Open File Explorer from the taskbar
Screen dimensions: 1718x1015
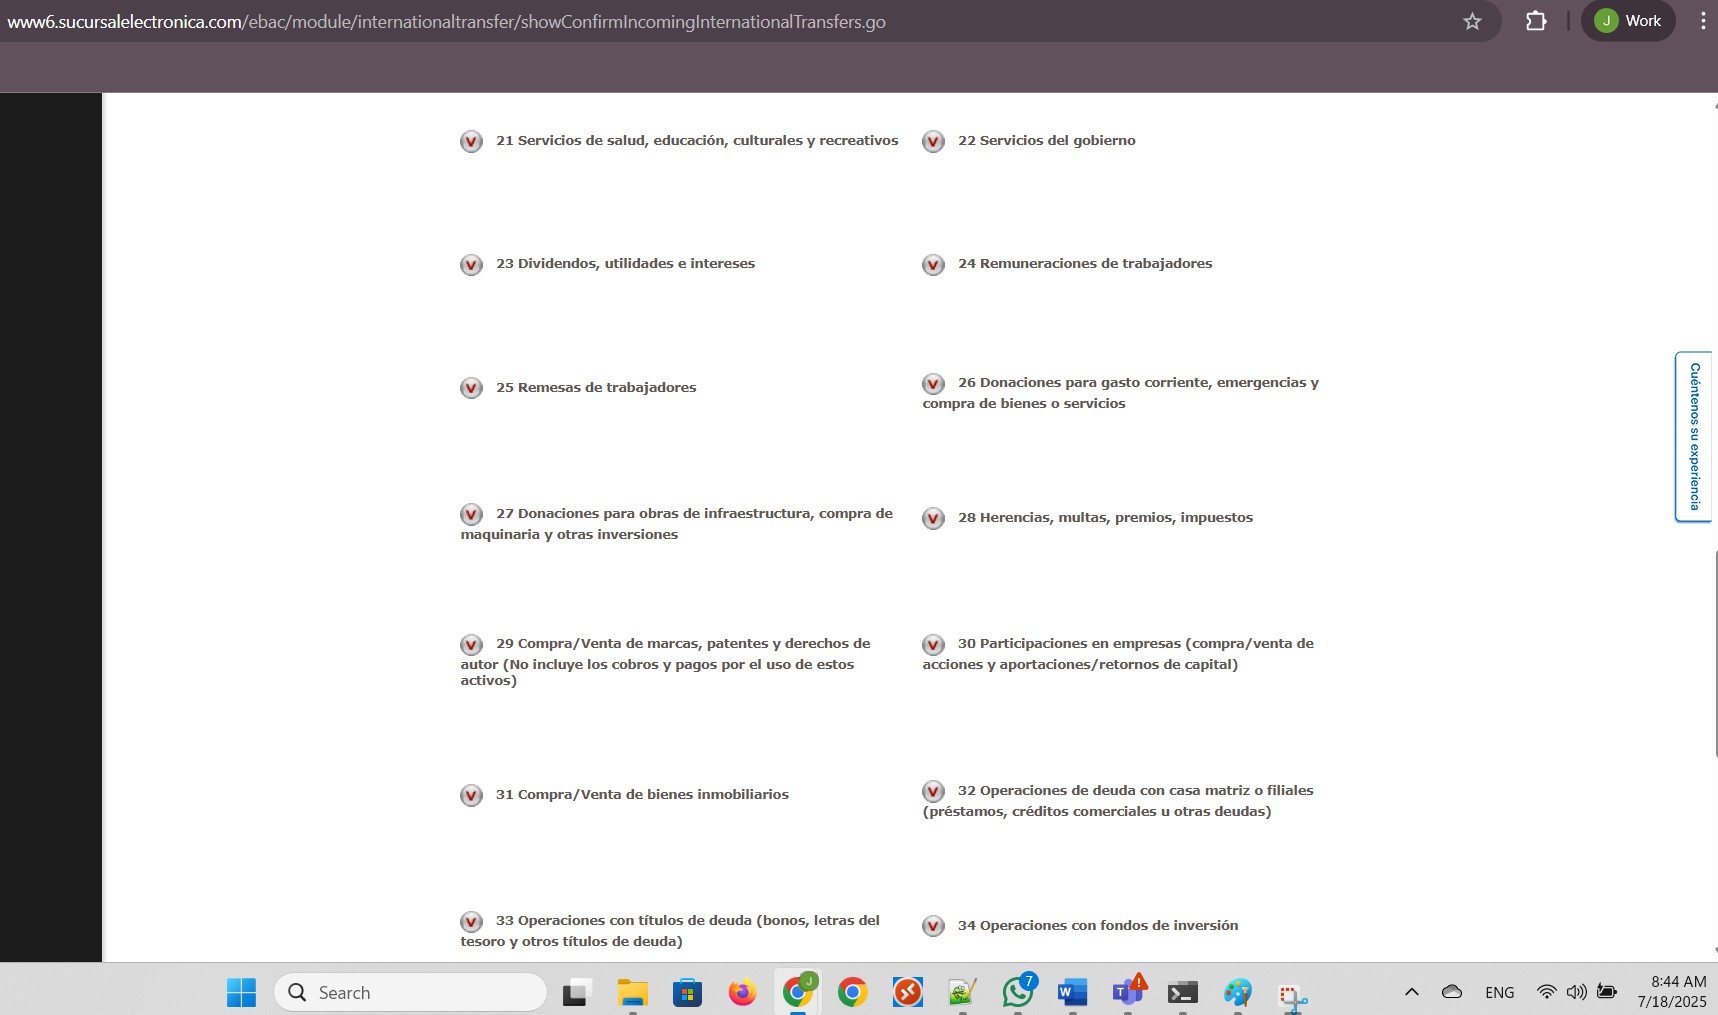point(632,992)
